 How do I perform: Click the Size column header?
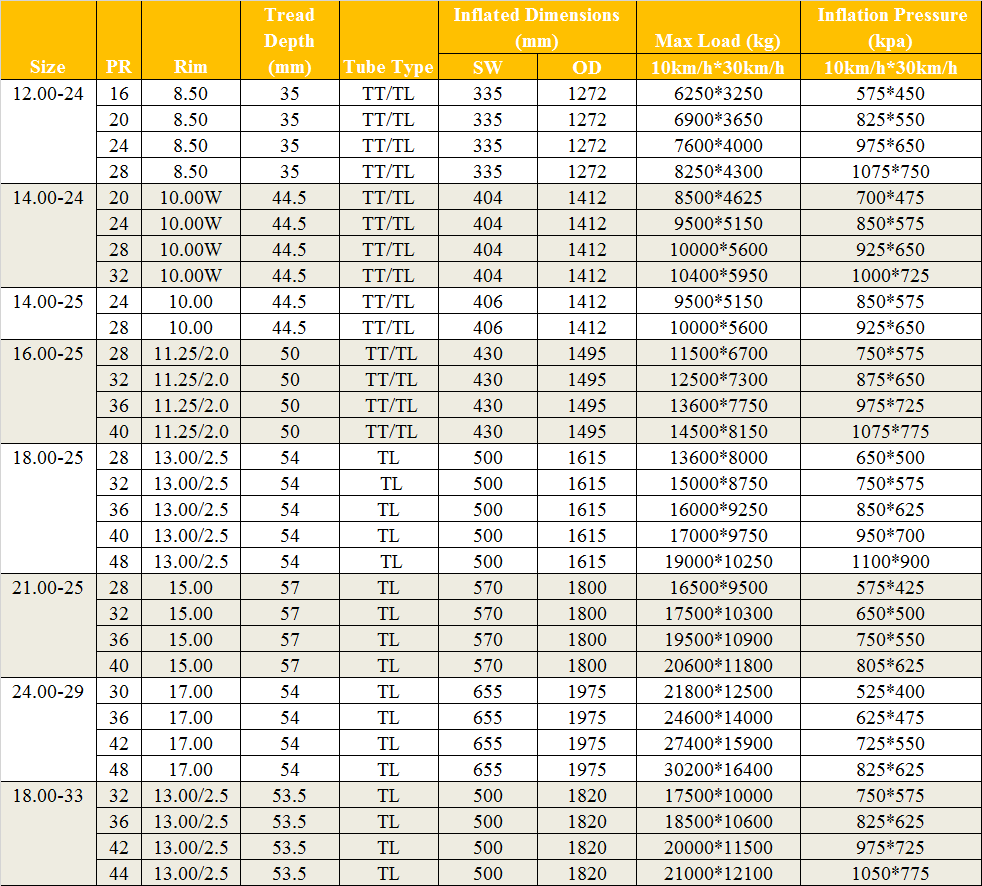click(48, 67)
